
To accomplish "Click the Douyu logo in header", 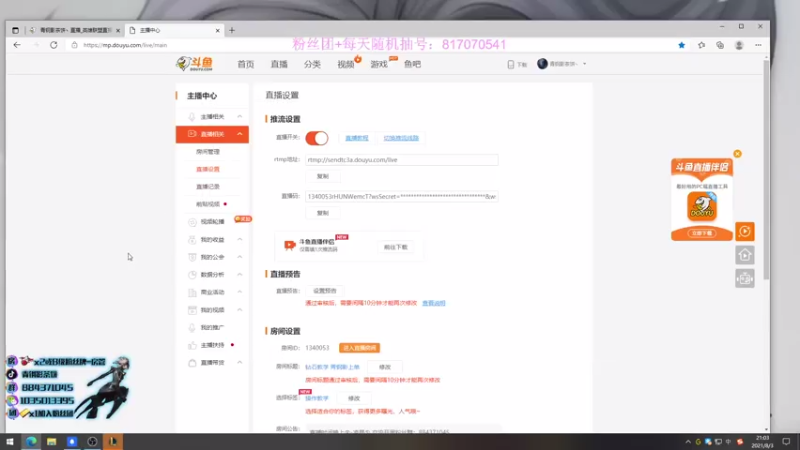I will coord(194,64).
